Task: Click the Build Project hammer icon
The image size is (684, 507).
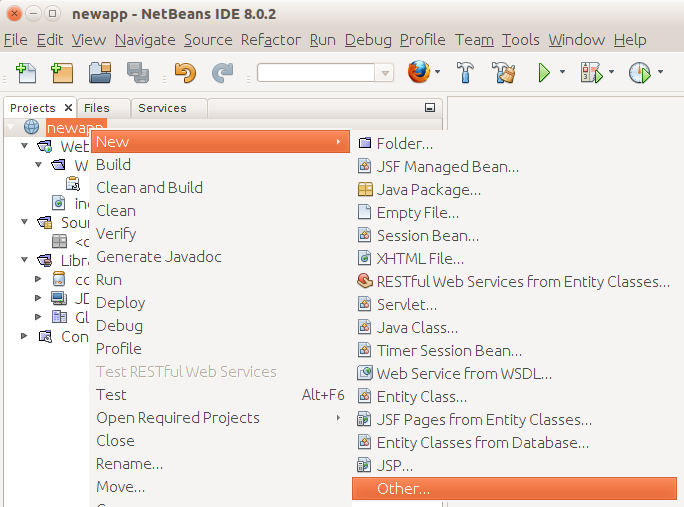Action: click(465, 72)
